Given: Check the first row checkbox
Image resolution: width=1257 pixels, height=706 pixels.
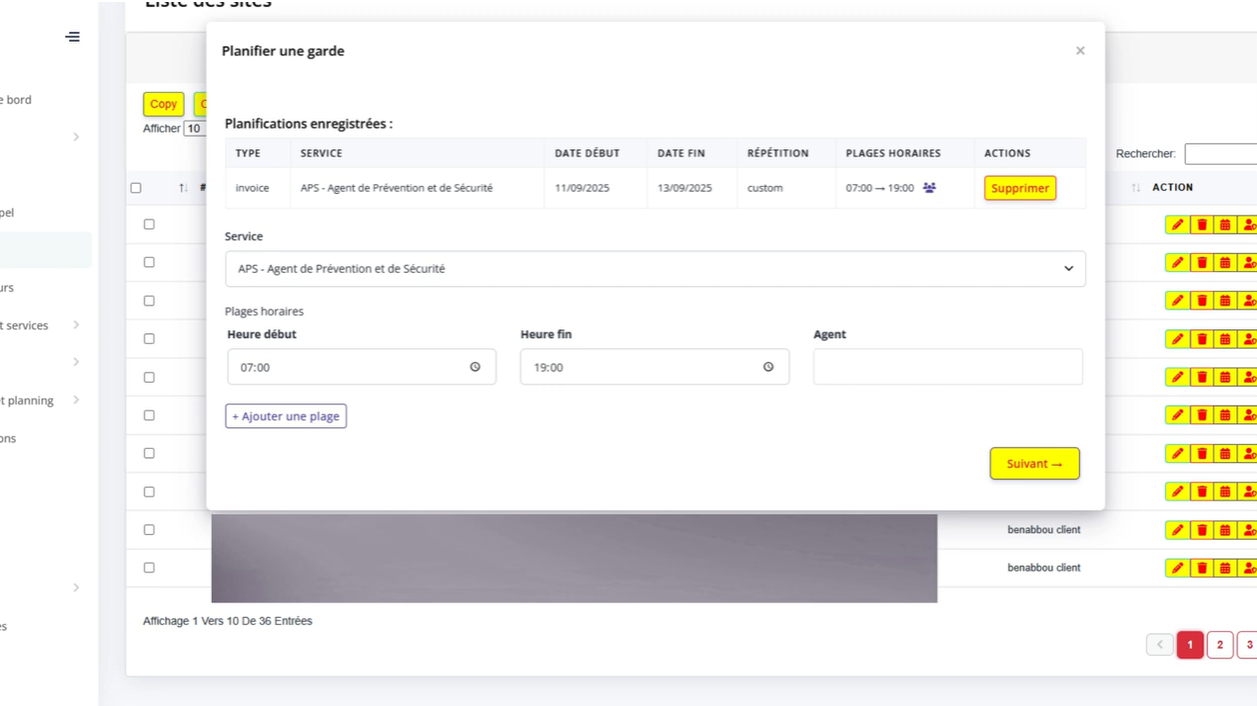Looking at the screenshot, I should pyautogui.click(x=149, y=224).
